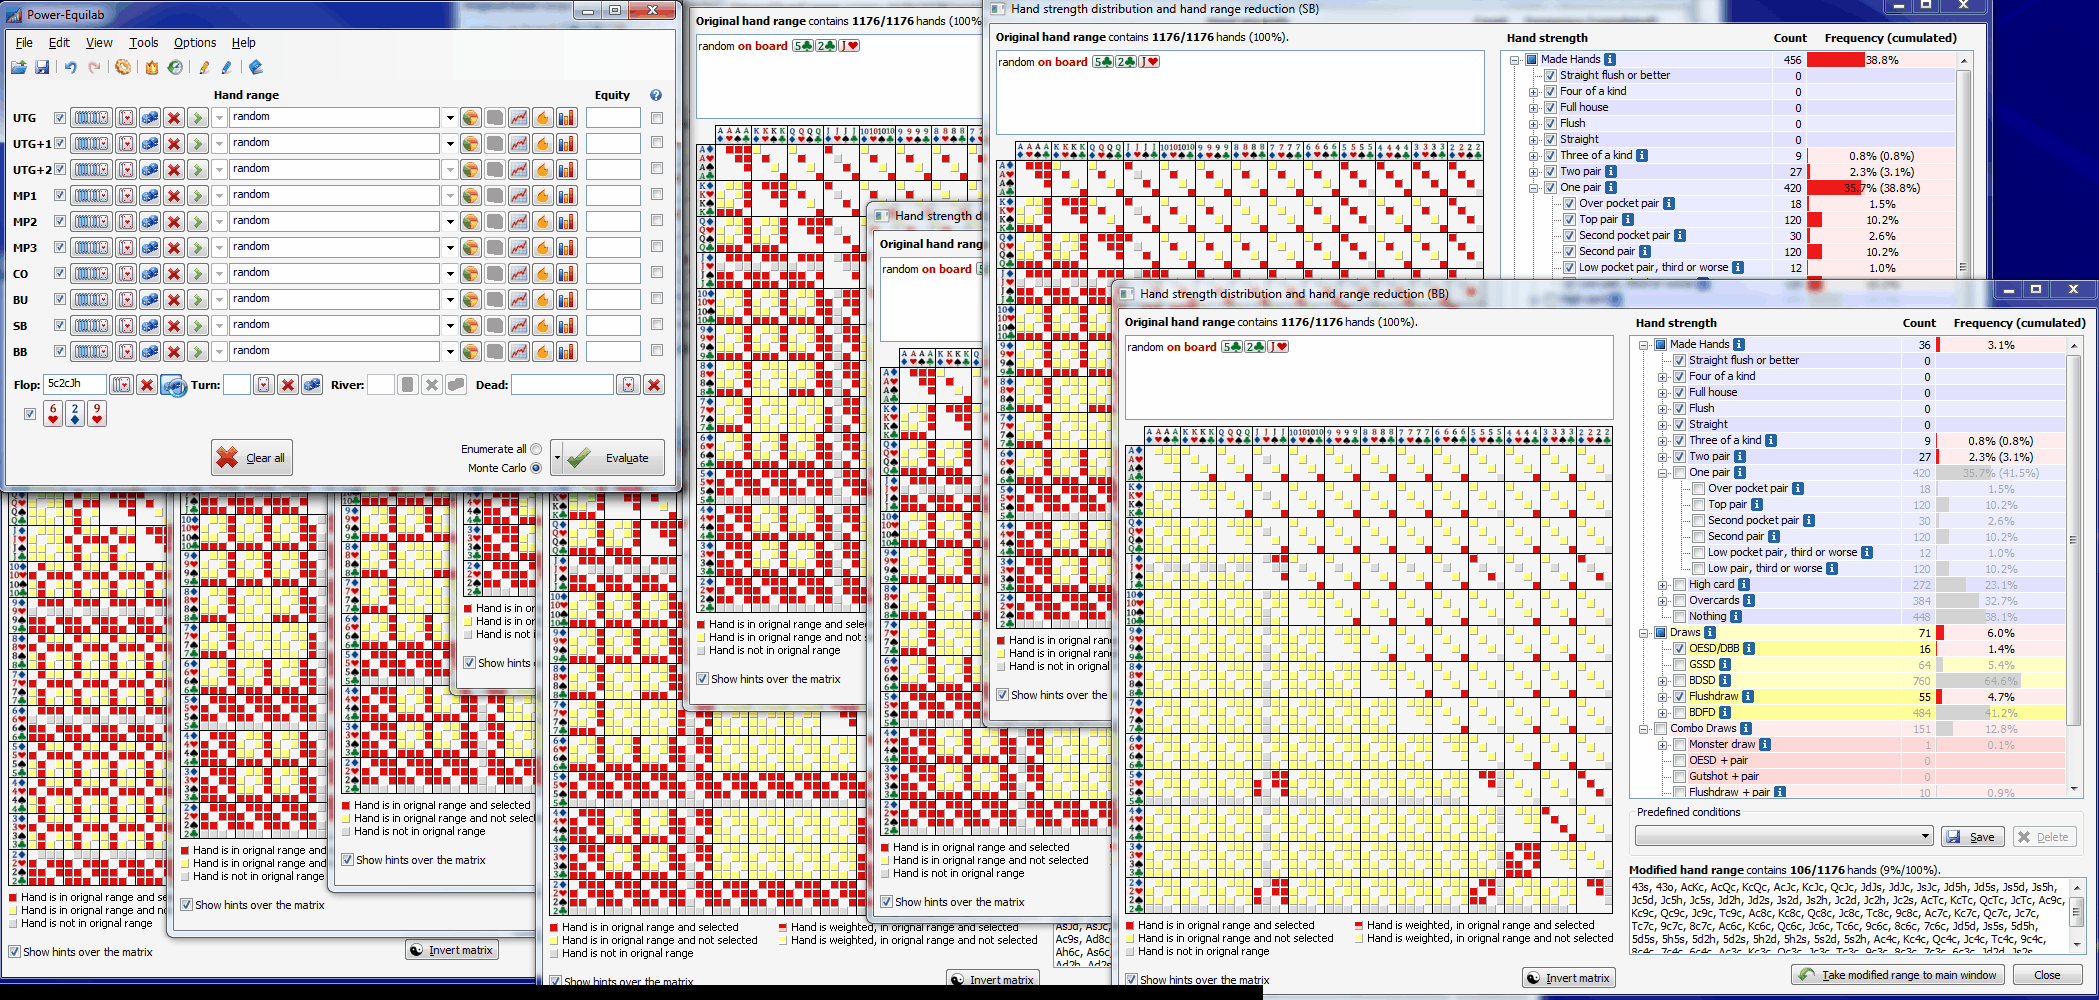Randomize turn card with dice icon
Image resolution: width=2099 pixels, height=1000 pixels.
point(312,385)
